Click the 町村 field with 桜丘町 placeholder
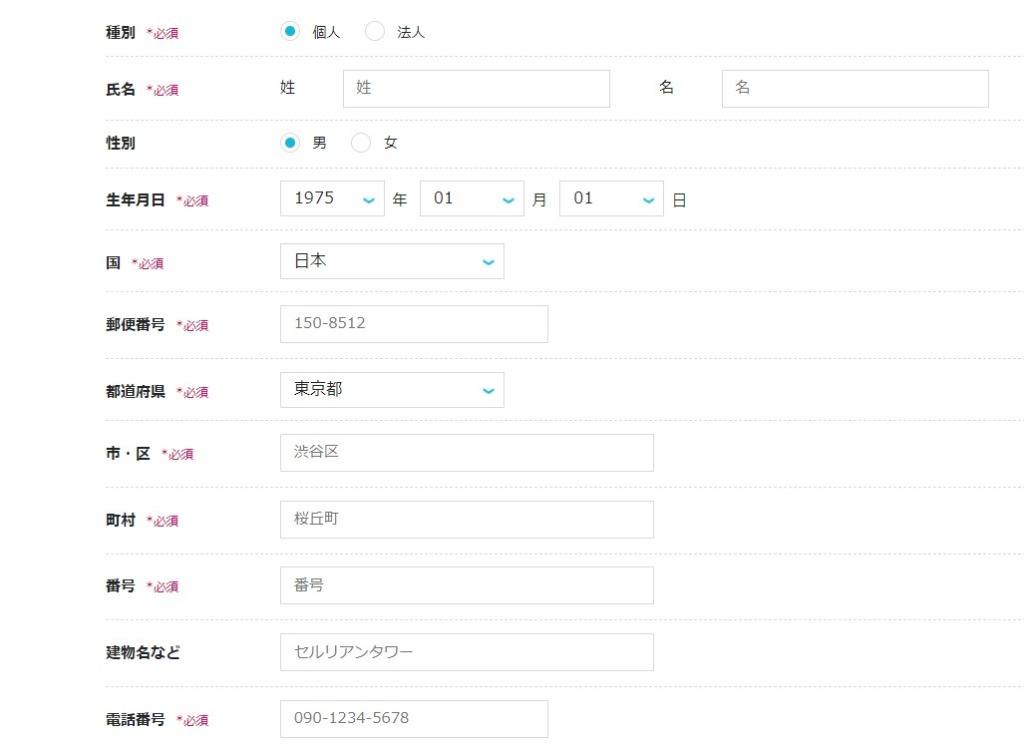 (467, 520)
